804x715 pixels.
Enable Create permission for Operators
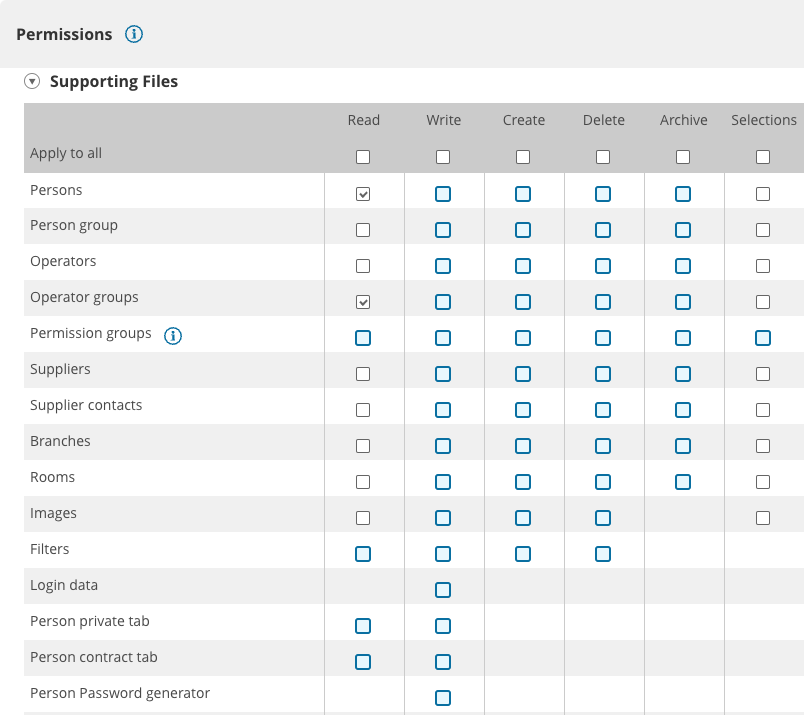pyautogui.click(x=523, y=265)
